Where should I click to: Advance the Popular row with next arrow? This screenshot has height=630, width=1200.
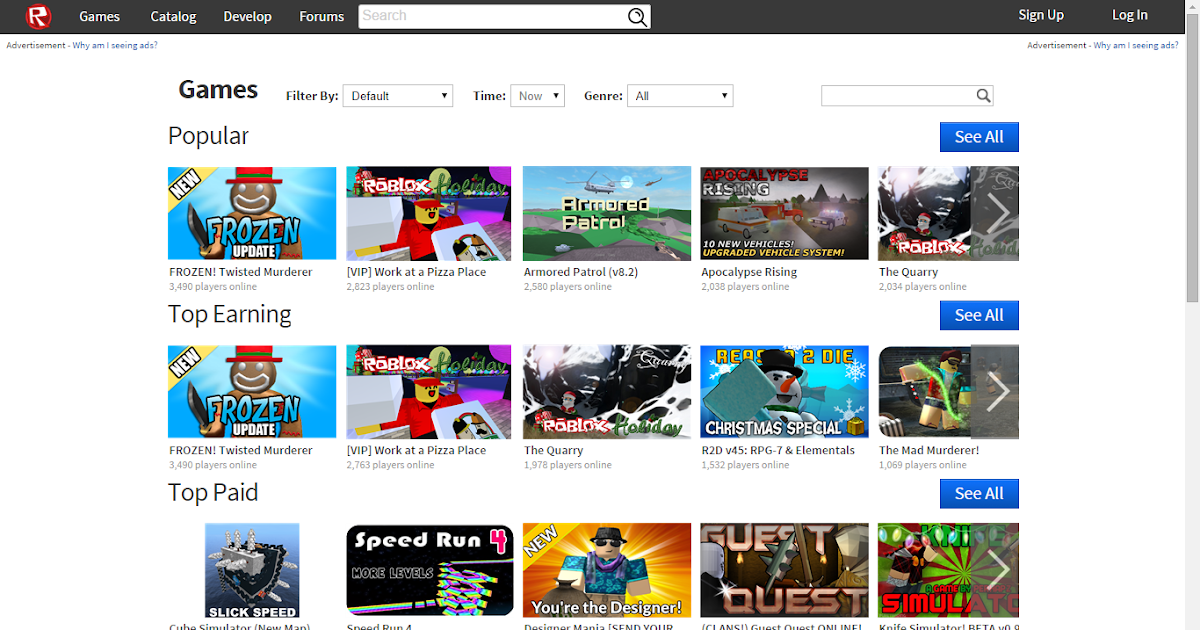(x=996, y=213)
